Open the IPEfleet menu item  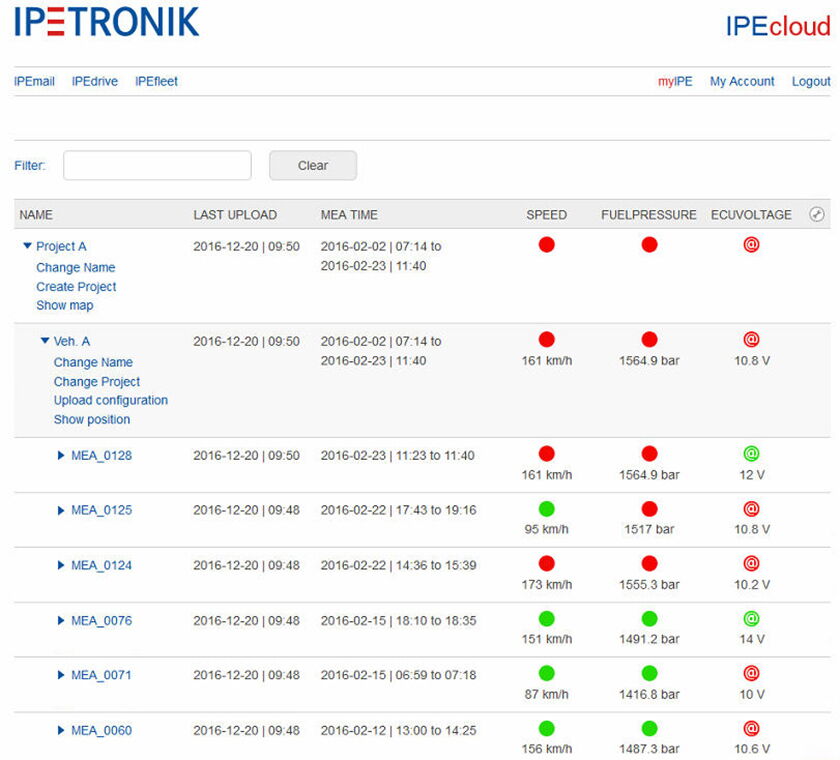[x=156, y=82]
